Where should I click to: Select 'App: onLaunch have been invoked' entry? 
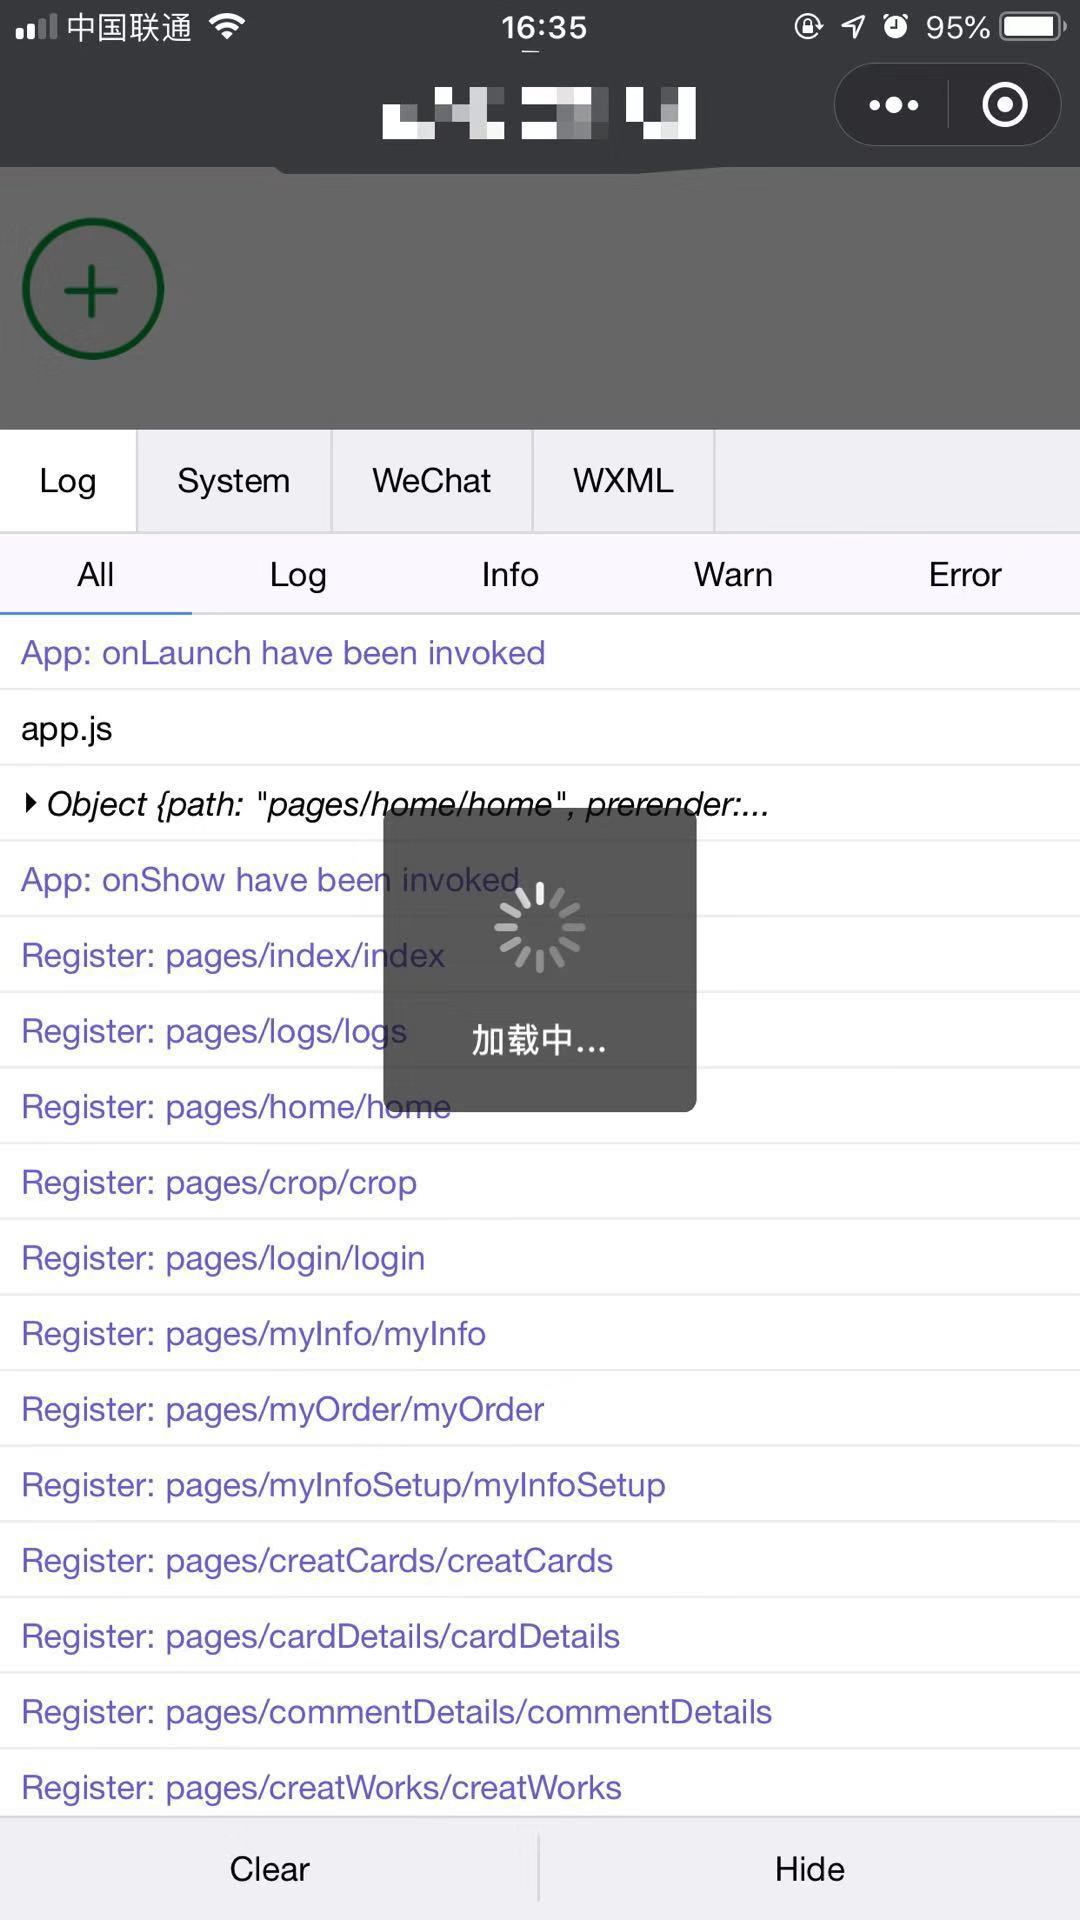[540, 653]
